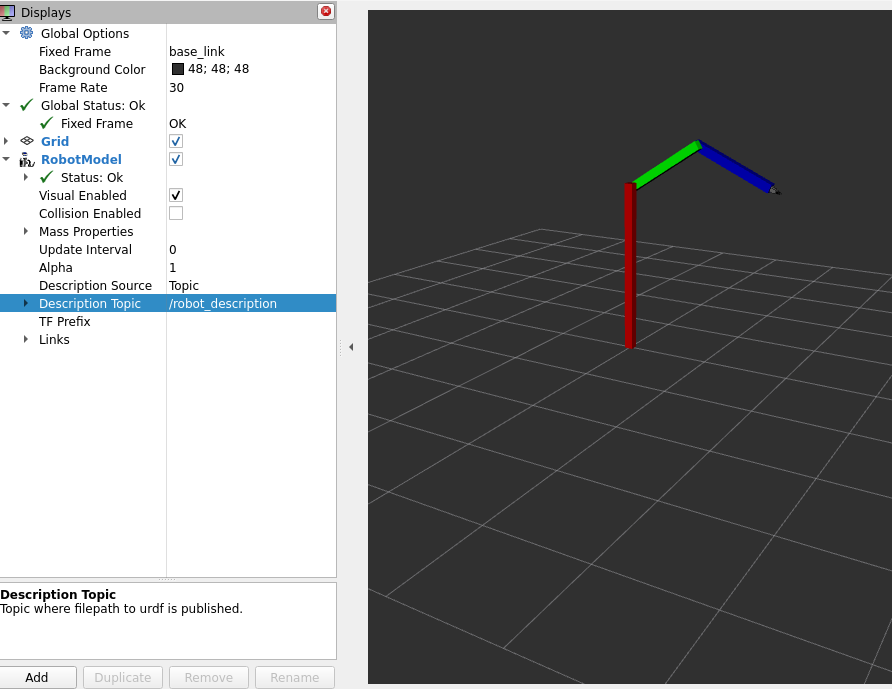Click the Add display button
The width and height of the screenshot is (892, 689).
(x=38, y=677)
